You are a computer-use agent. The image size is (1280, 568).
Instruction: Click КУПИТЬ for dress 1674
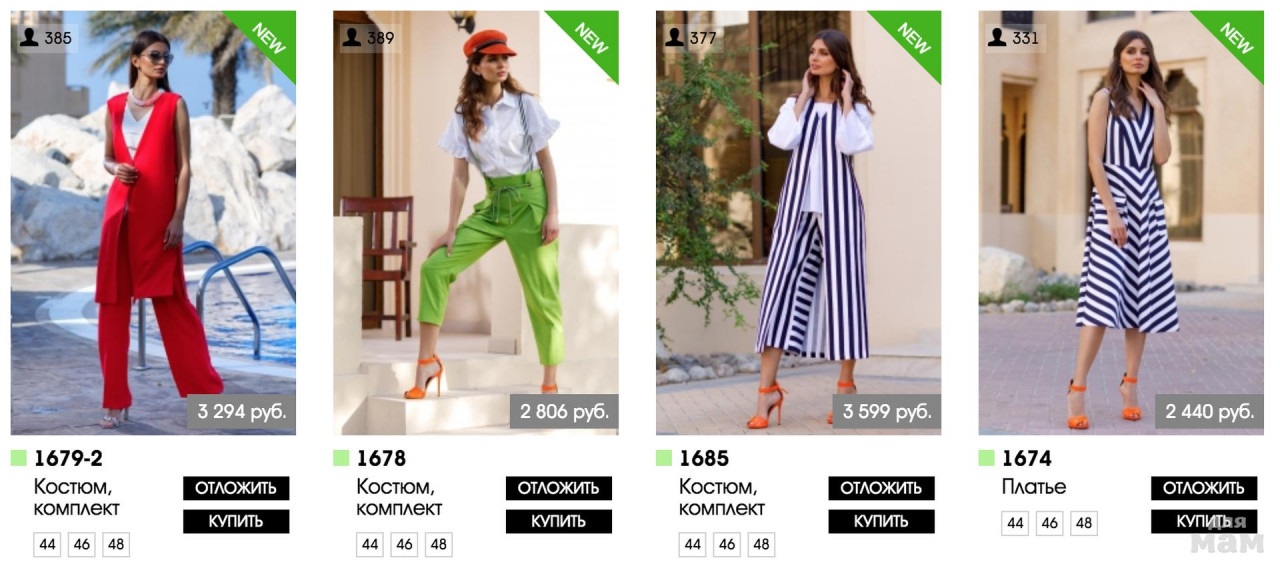[x=1204, y=521]
